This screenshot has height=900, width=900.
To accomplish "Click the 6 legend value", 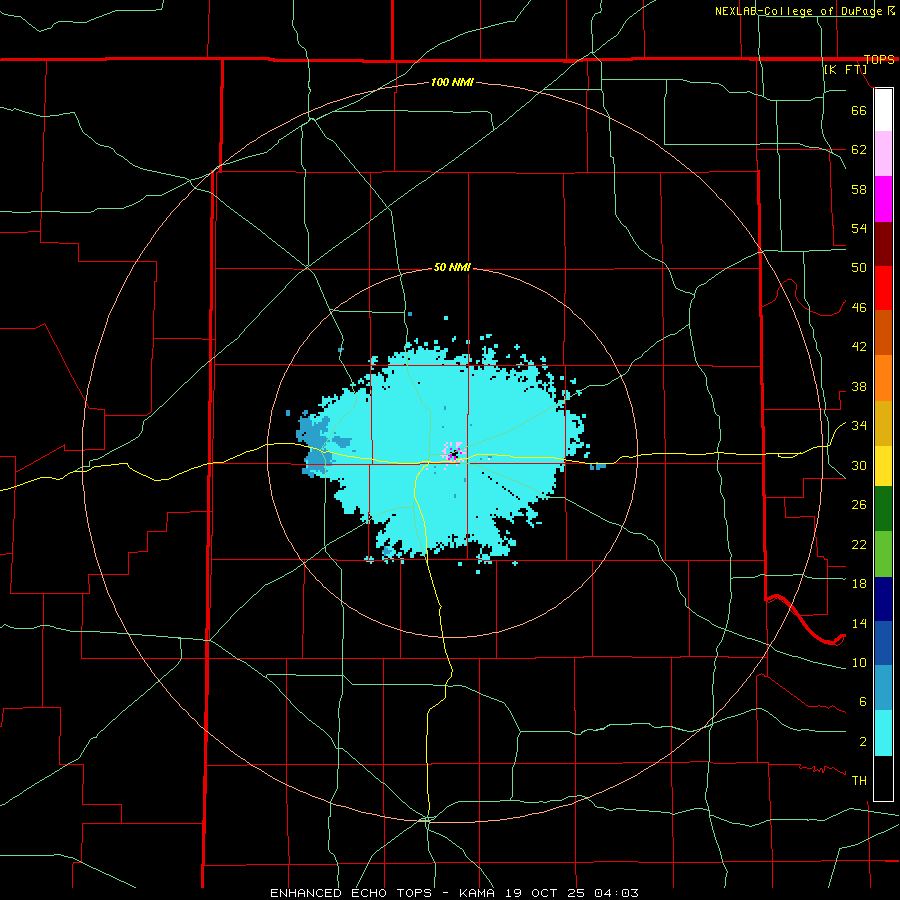I will click(863, 702).
